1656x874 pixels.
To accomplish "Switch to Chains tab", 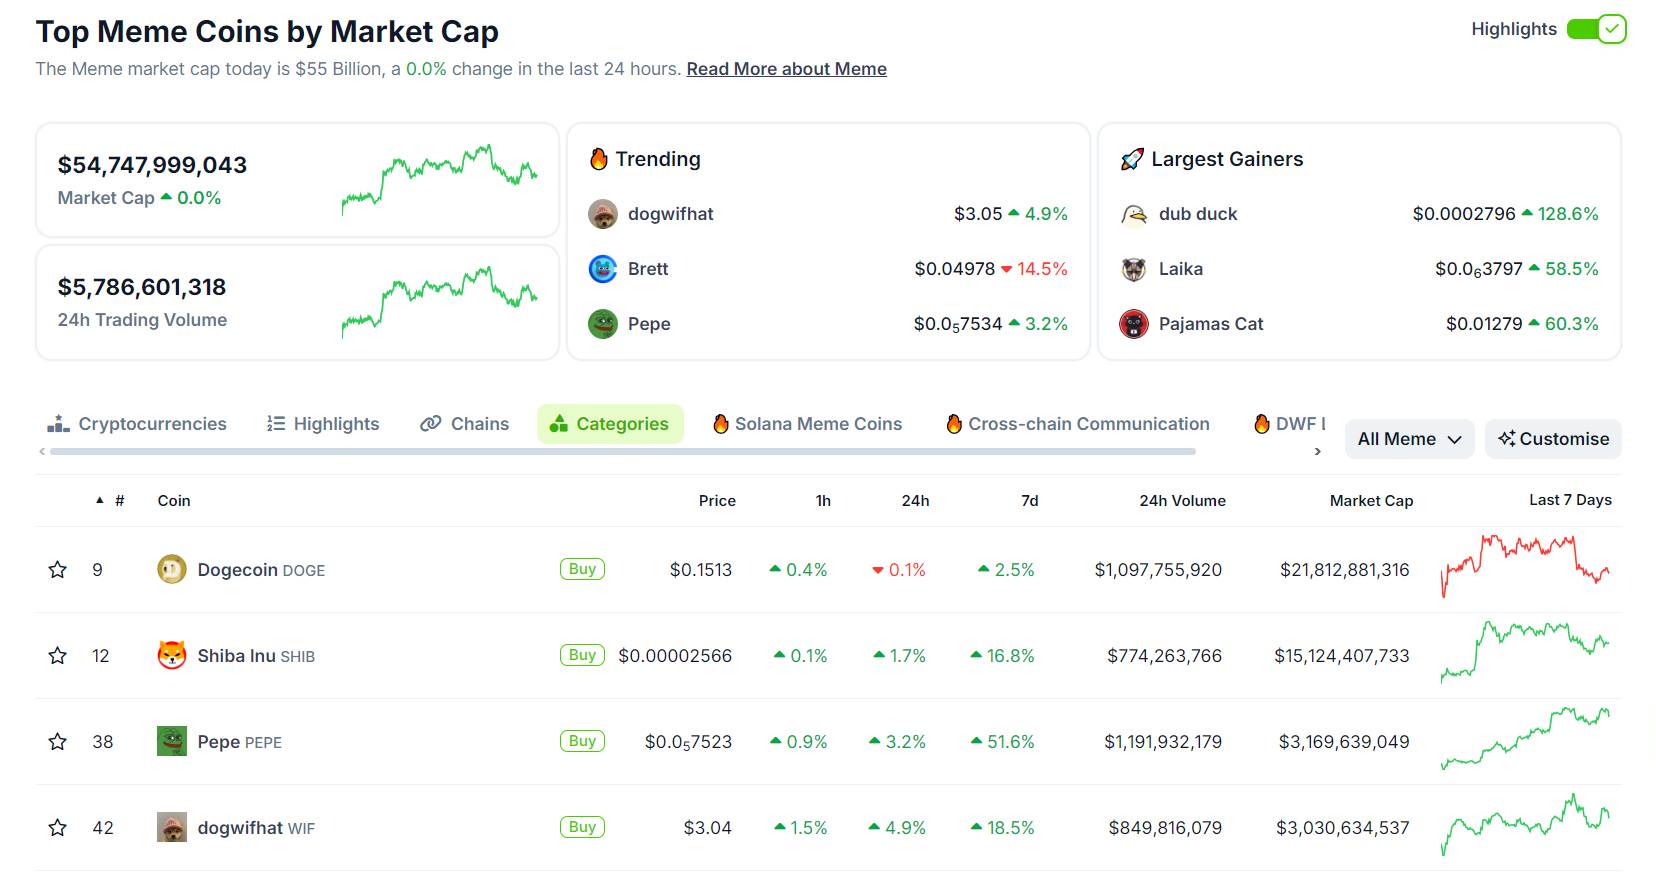I will (465, 424).
